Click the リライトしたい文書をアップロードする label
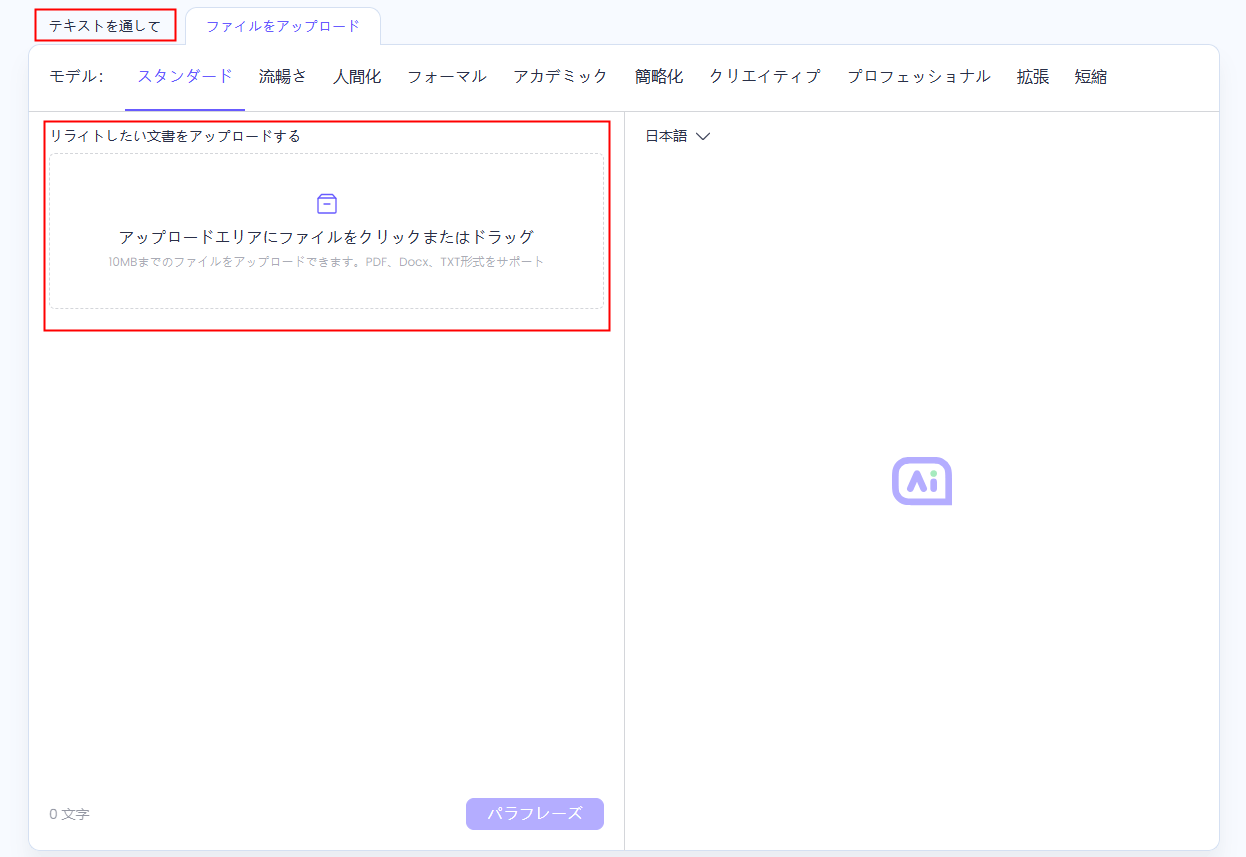The image size is (1246, 857). click(x=176, y=136)
